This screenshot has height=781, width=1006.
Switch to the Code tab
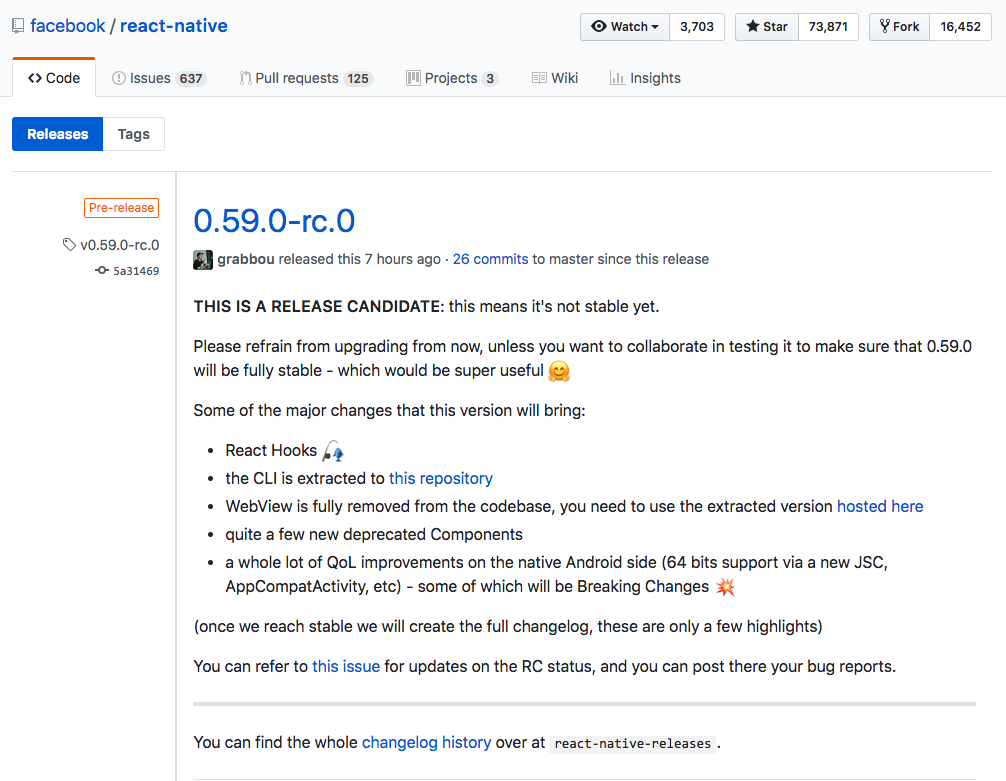point(54,78)
